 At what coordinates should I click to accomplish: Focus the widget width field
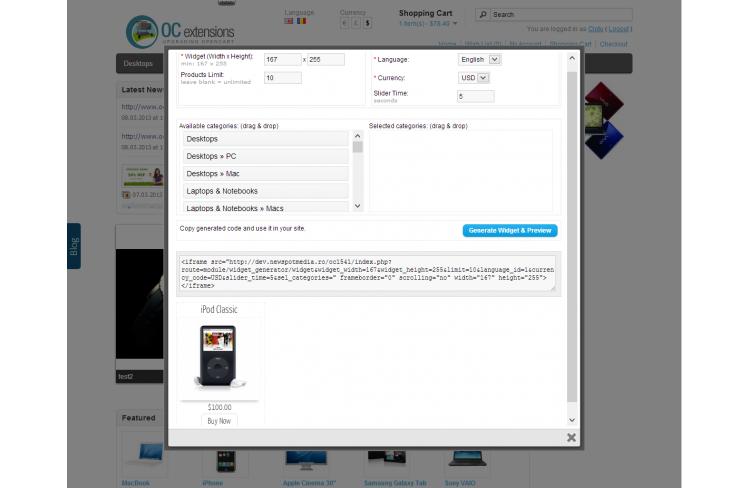[x=282, y=59]
